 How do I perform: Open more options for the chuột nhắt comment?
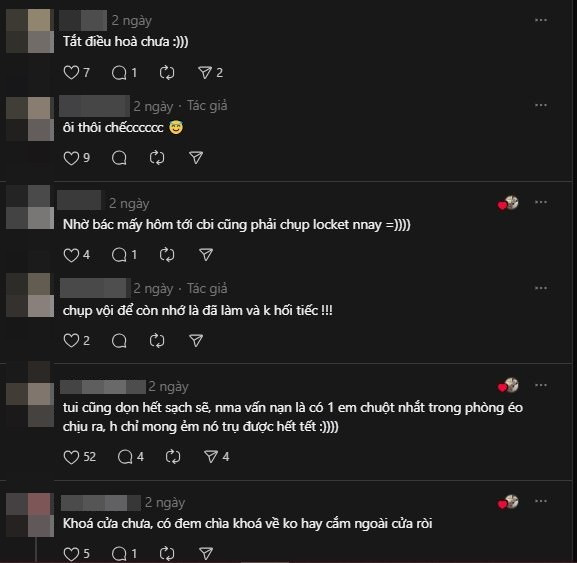click(541, 385)
